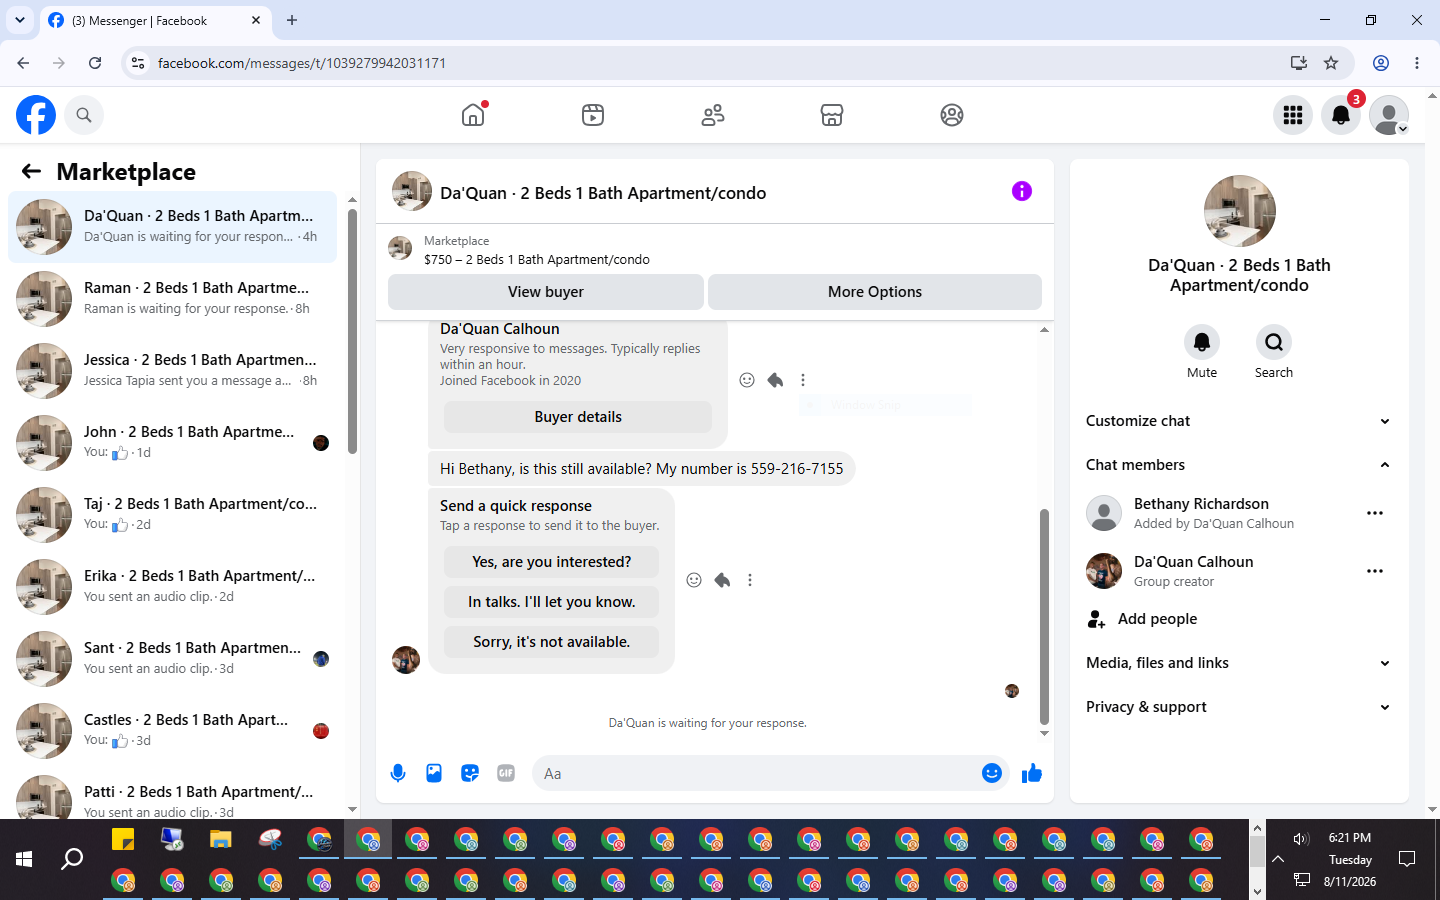Open Raman conversation in chat list

point(173,298)
